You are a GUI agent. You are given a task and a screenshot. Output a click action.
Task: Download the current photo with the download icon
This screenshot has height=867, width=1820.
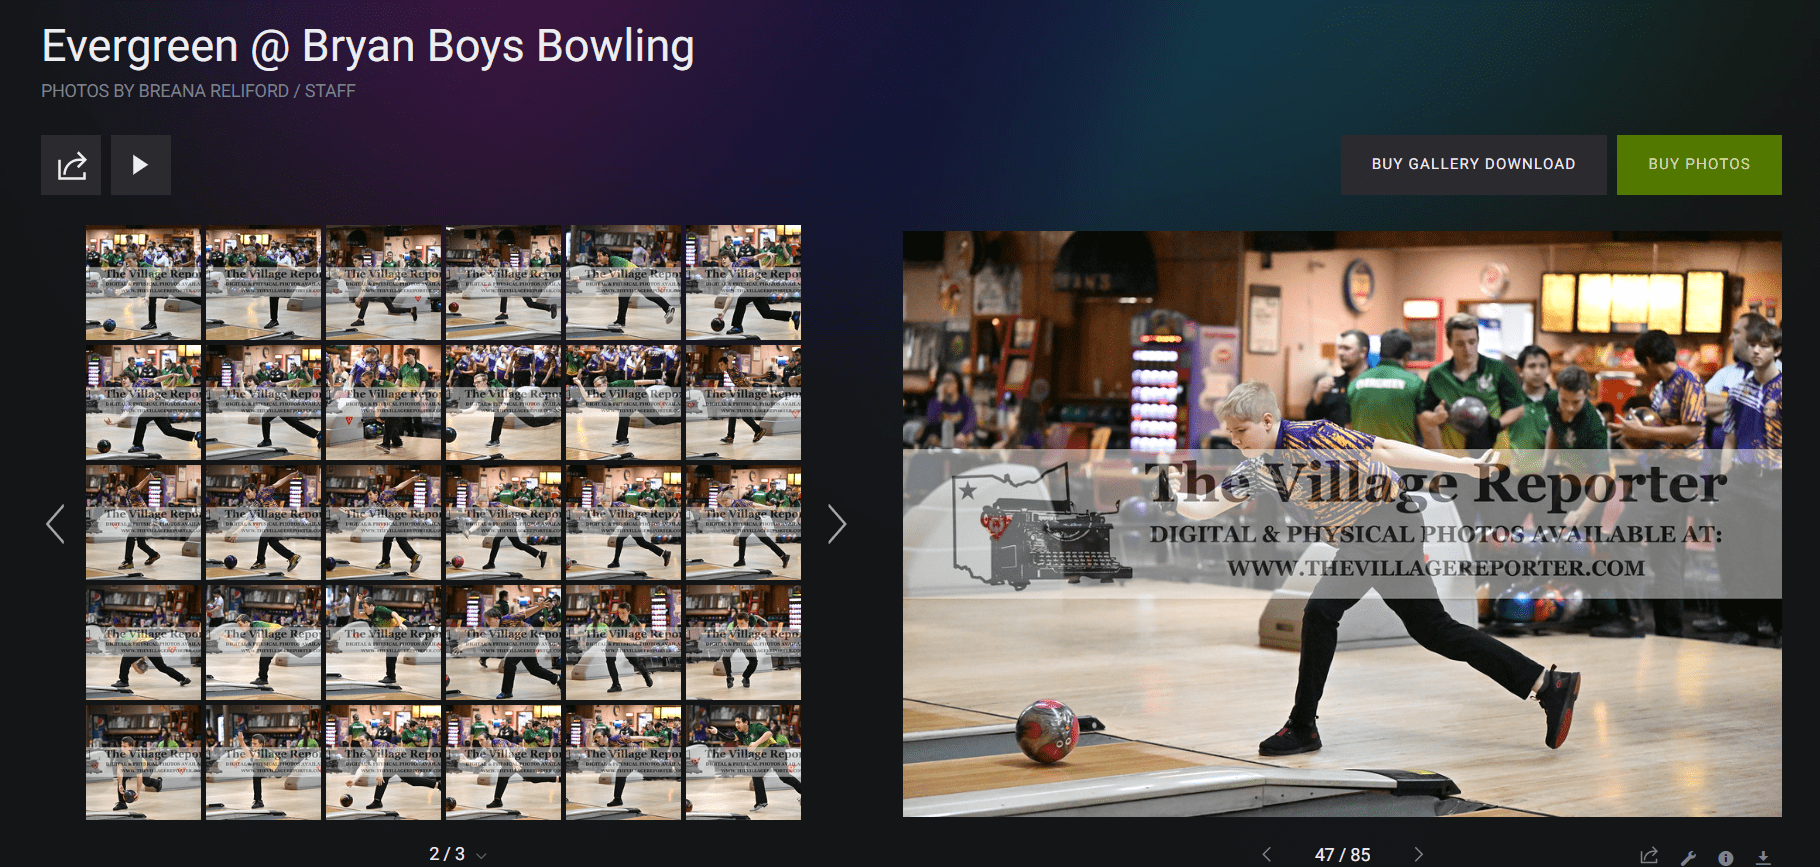tap(1763, 857)
